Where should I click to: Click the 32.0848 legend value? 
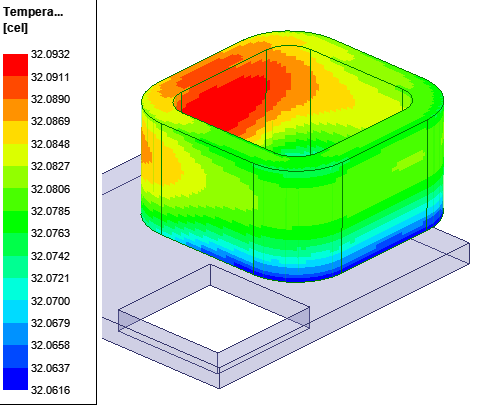[x=50, y=144]
